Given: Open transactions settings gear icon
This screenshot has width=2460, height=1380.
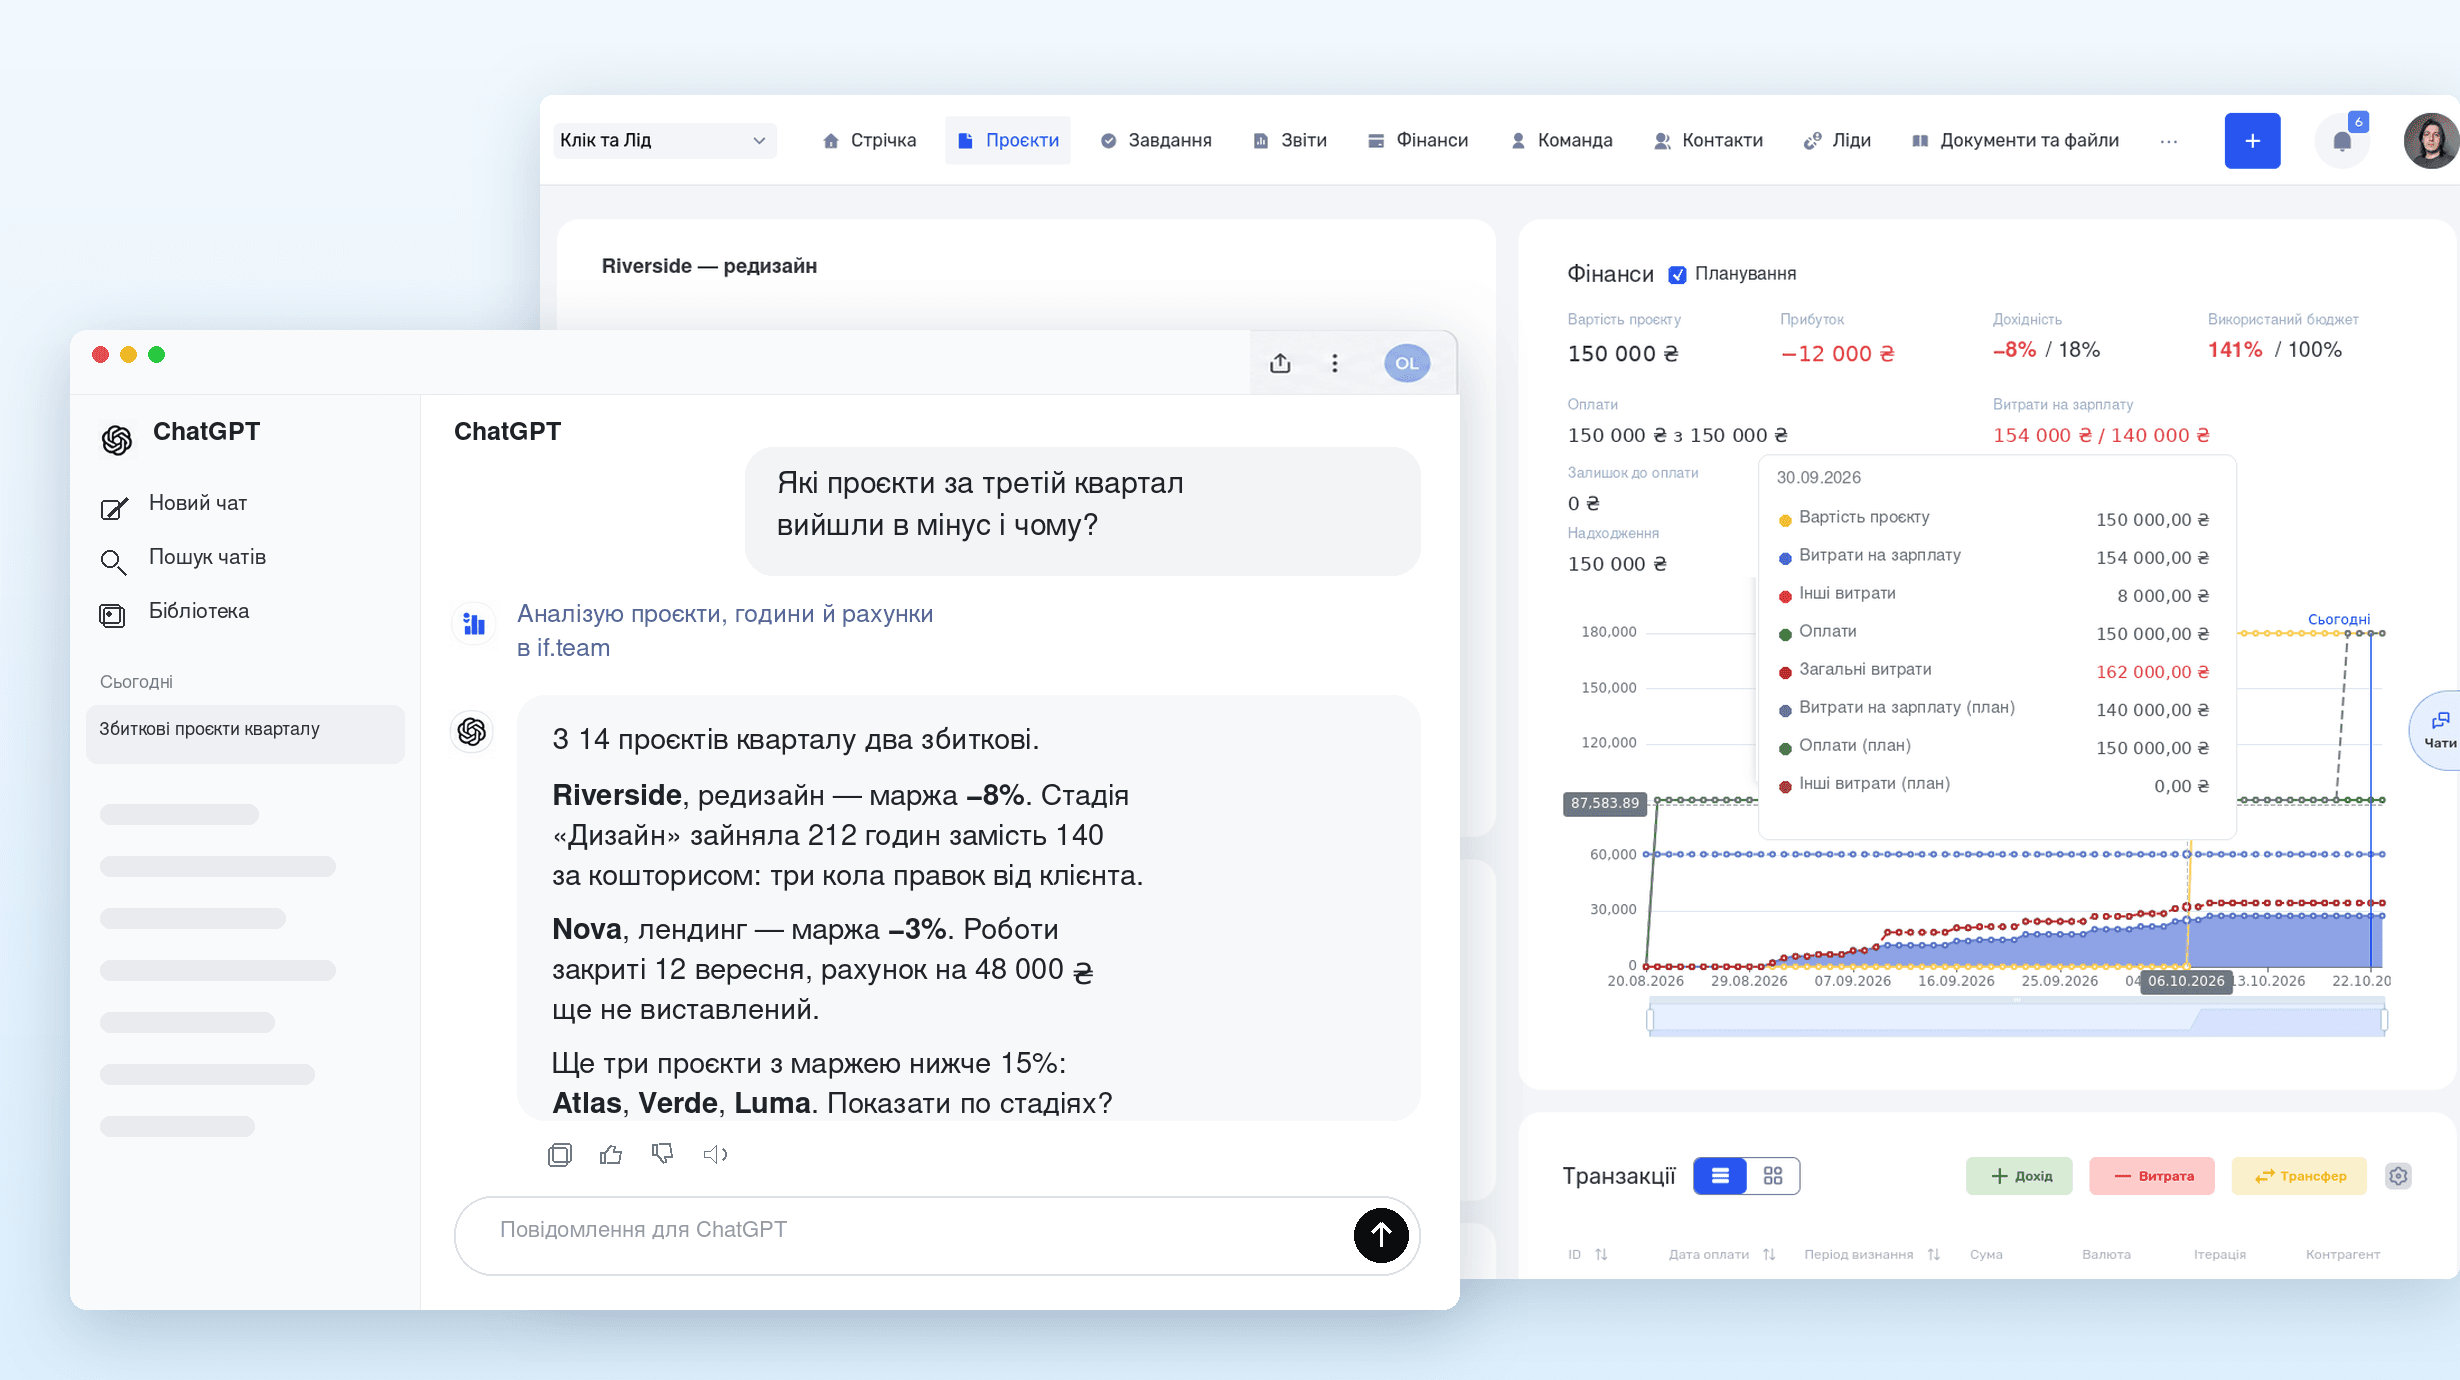Looking at the screenshot, I should 2398,1176.
